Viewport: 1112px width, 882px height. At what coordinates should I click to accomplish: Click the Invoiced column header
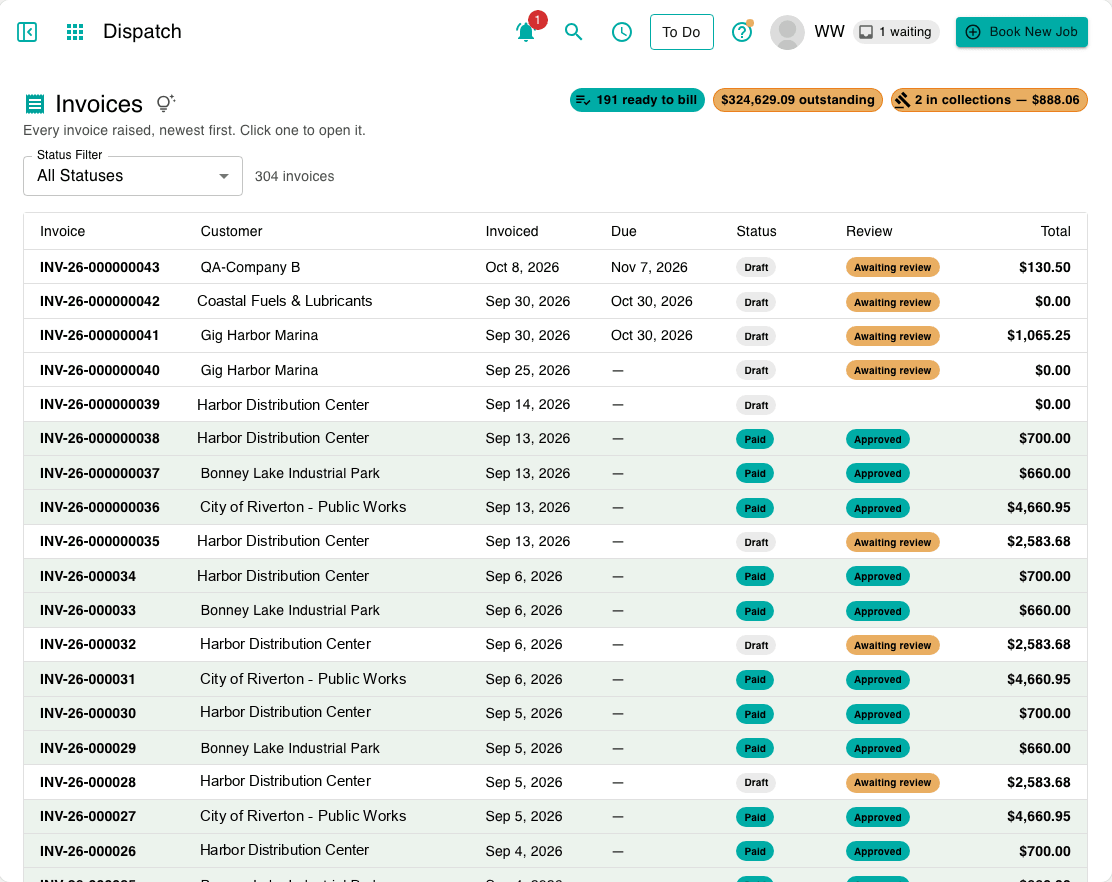(x=512, y=231)
